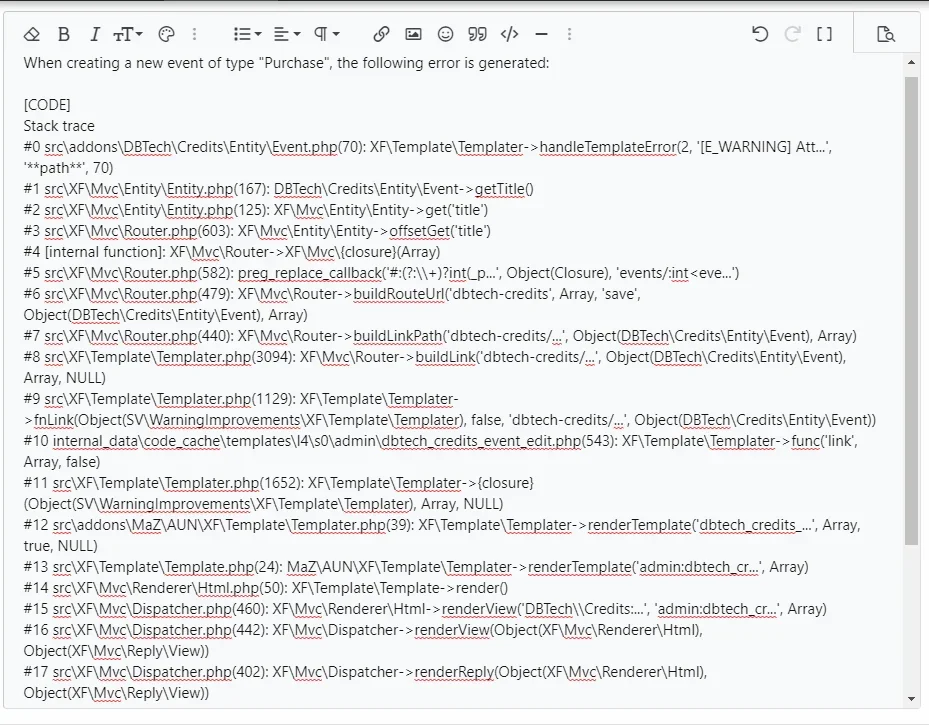Insert a horizontal line
The width and height of the screenshot is (929, 725).
tap(541, 34)
